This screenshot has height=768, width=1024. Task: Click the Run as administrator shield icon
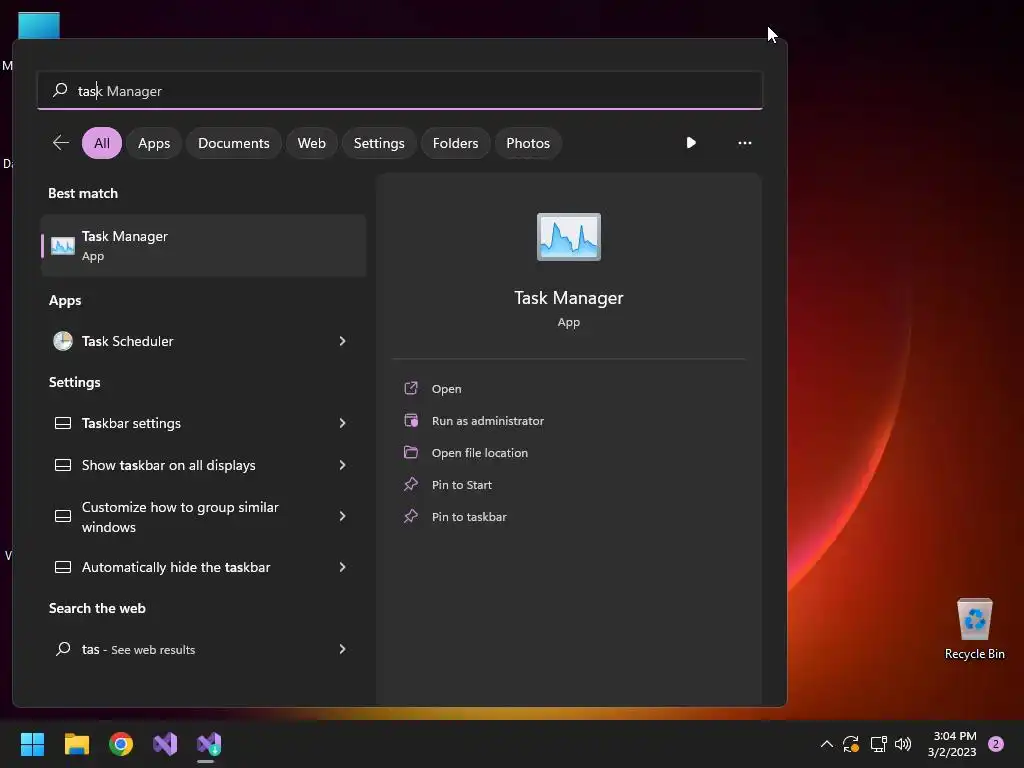tap(411, 421)
